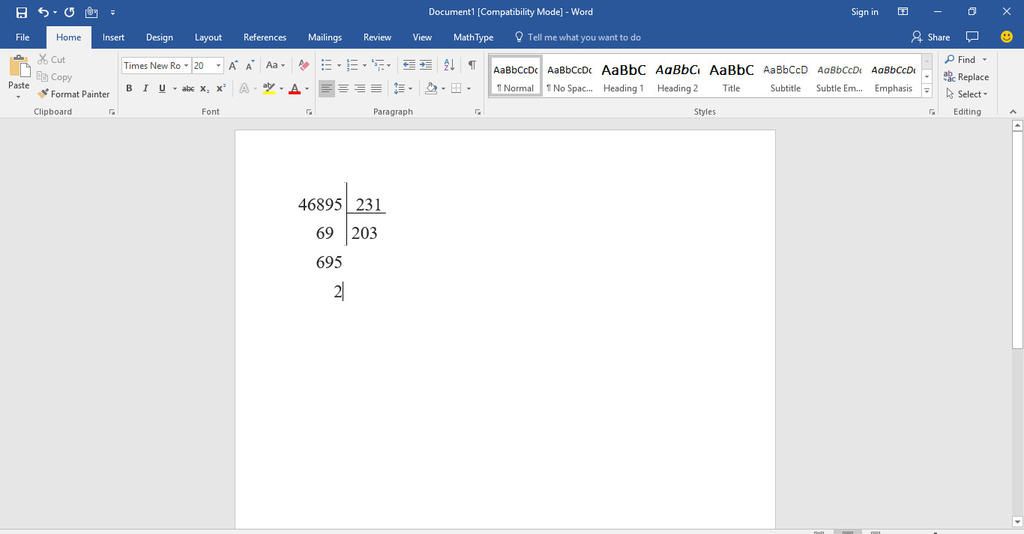The image size is (1024, 534).
Task: Switch to the Design tab
Action: pyautogui.click(x=159, y=37)
